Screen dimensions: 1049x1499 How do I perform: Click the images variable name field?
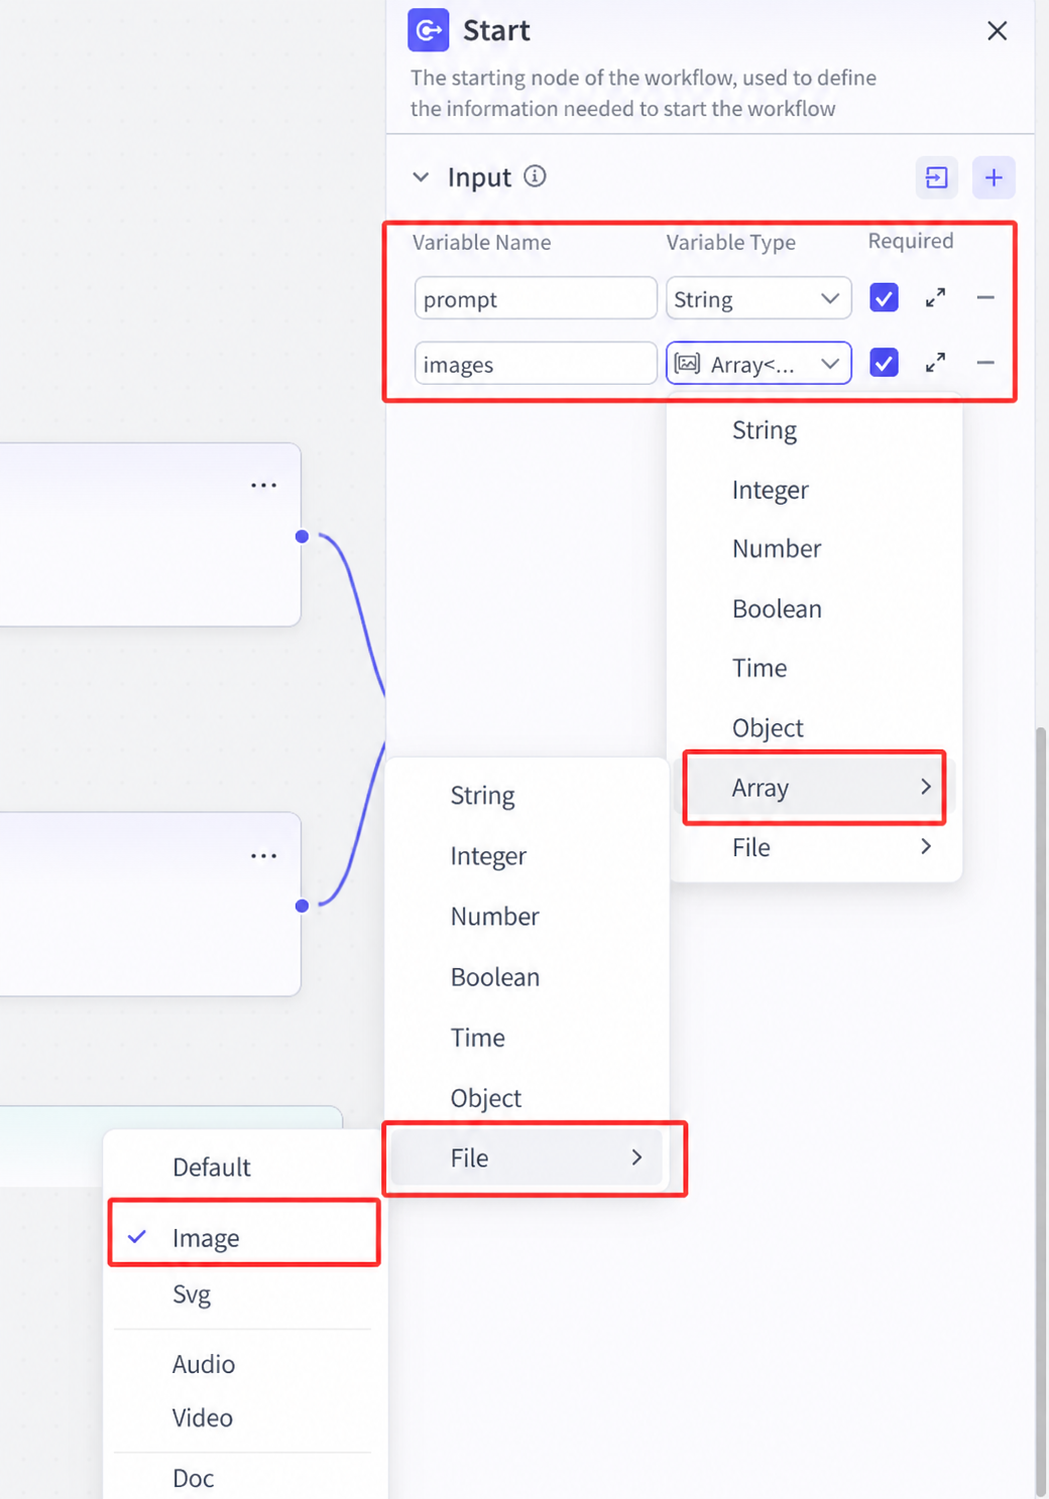(x=536, y=364)
